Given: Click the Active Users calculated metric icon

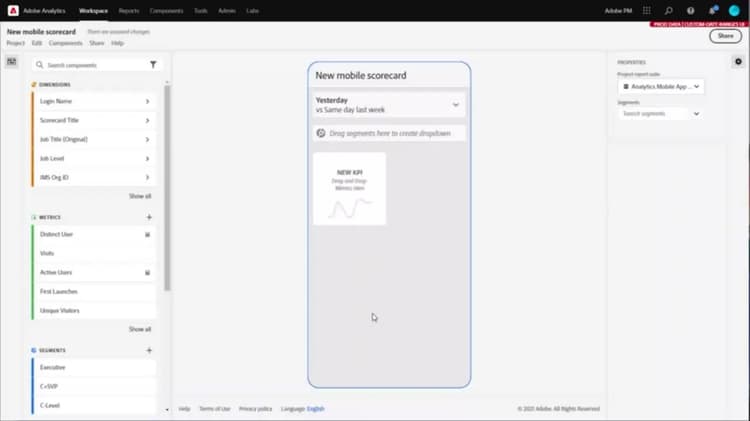Looking at the screenshot, I should pyautogui.click(x=147, y=273).
